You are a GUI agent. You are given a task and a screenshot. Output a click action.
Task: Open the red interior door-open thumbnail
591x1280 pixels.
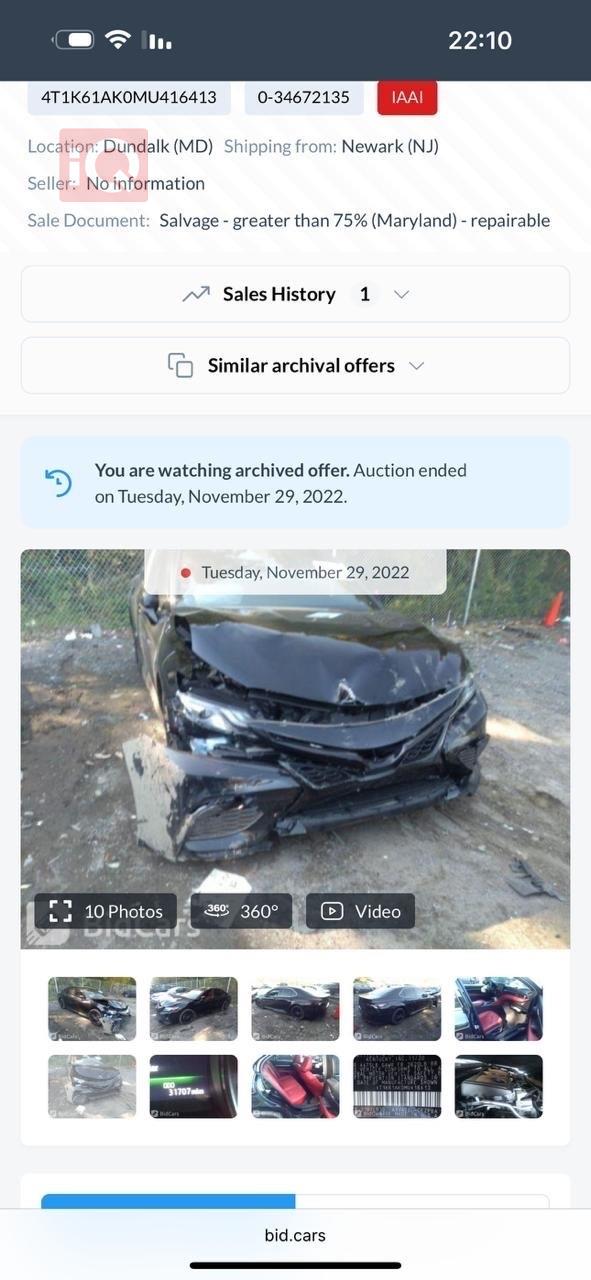tap(499, 1009)
